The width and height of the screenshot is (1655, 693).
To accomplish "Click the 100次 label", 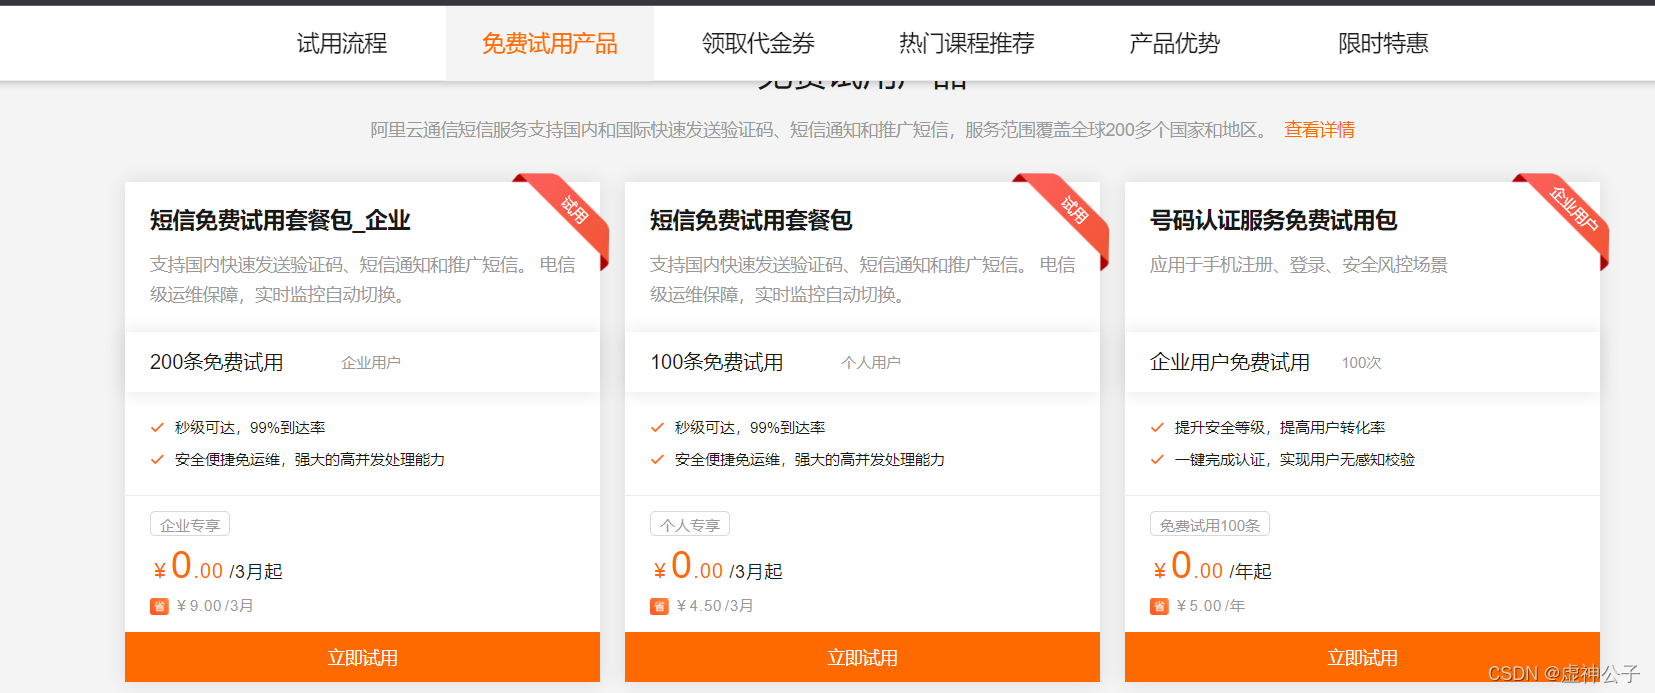I will (x=1361, y=363).
